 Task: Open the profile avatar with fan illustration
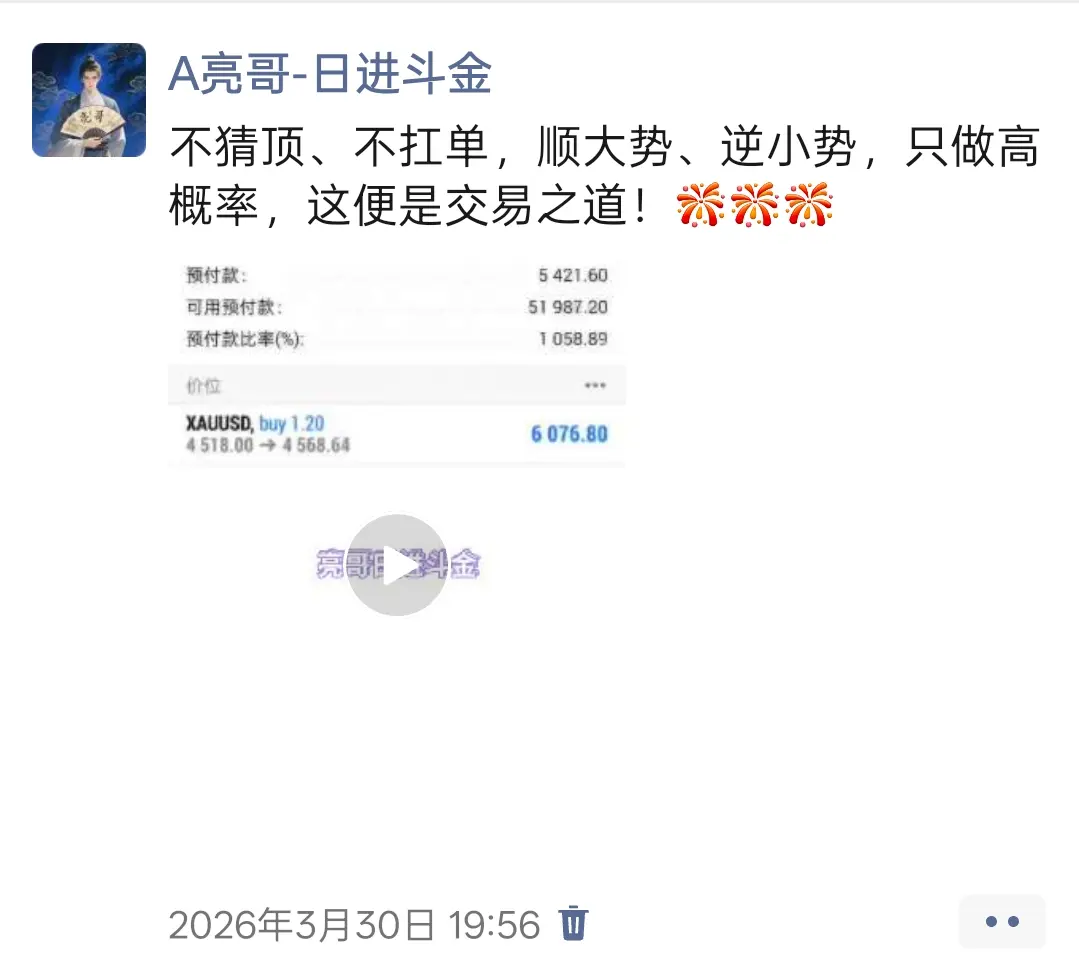click(x=89, y=100)
